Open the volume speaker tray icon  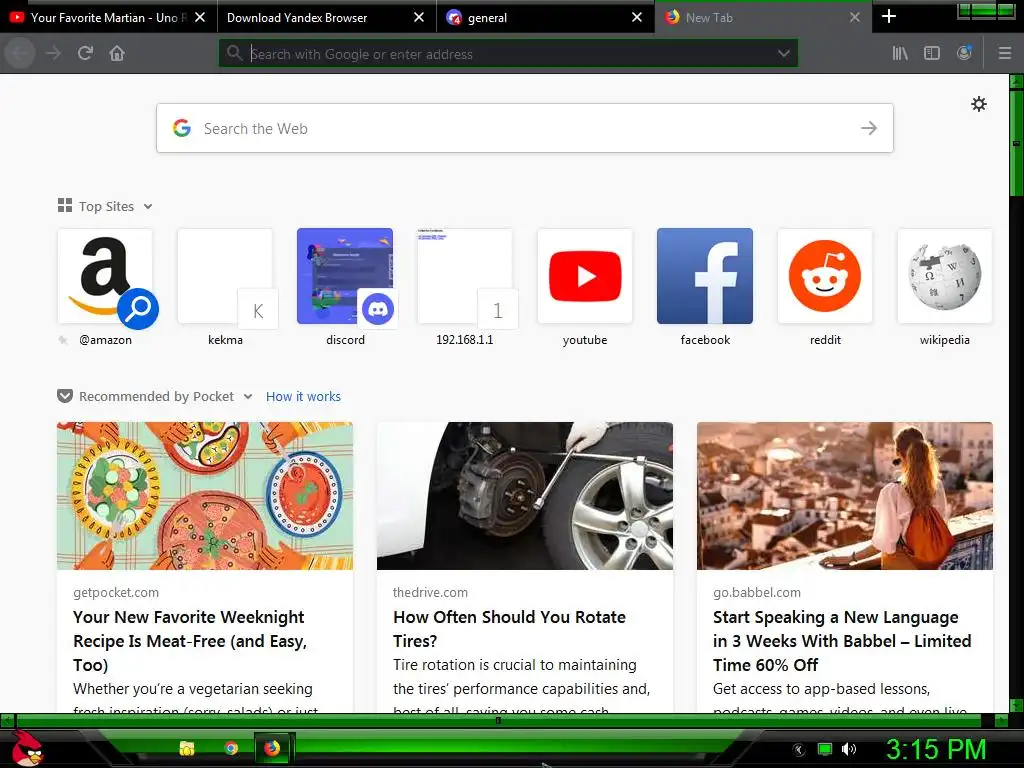pyautogui.click(x=849, y=749)
